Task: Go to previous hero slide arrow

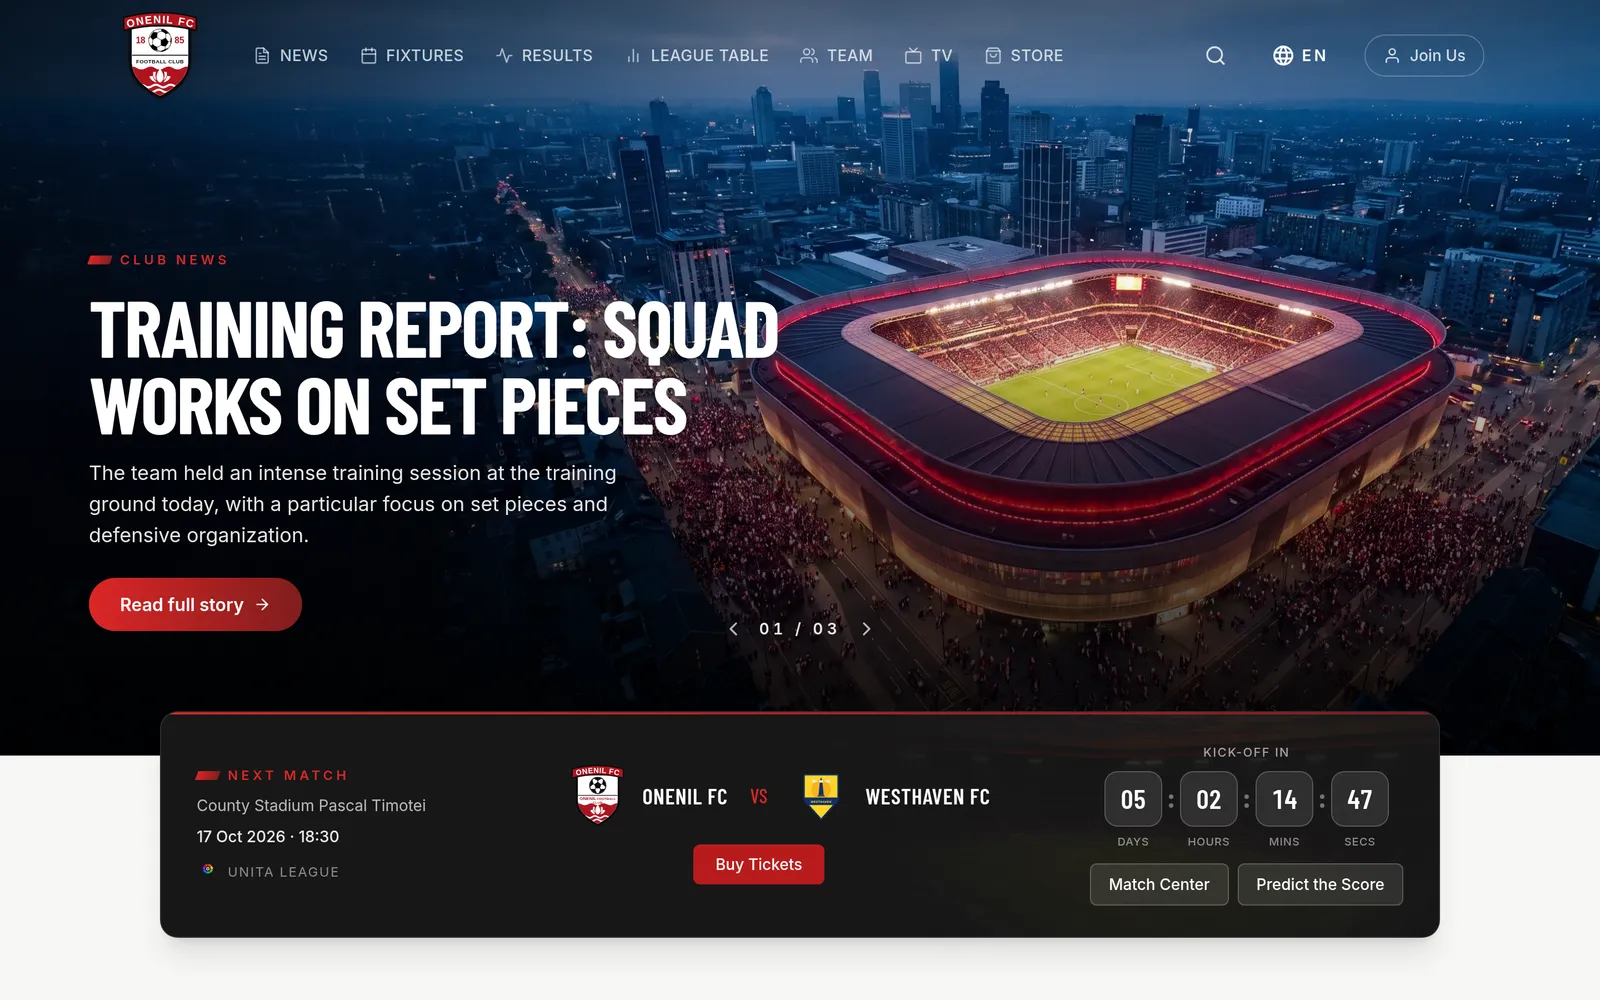Action: pyautogui.click(x=733, y=629)
